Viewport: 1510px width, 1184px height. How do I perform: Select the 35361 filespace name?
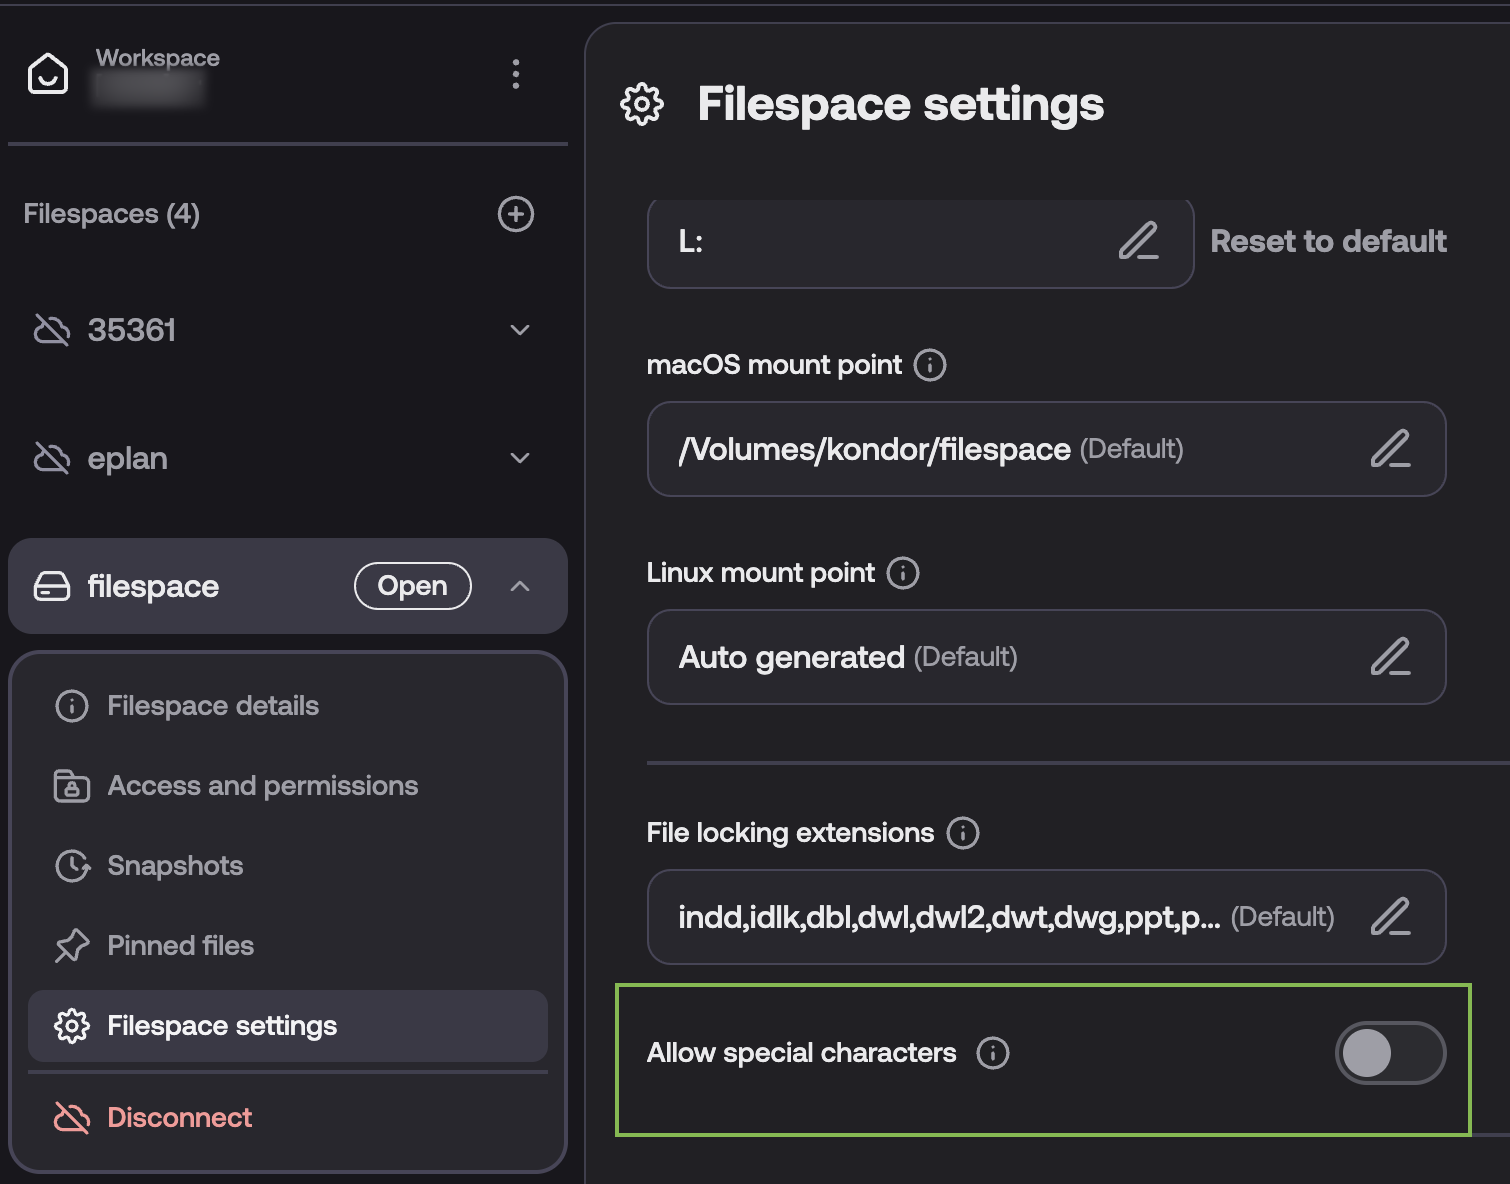pos(132,330)
